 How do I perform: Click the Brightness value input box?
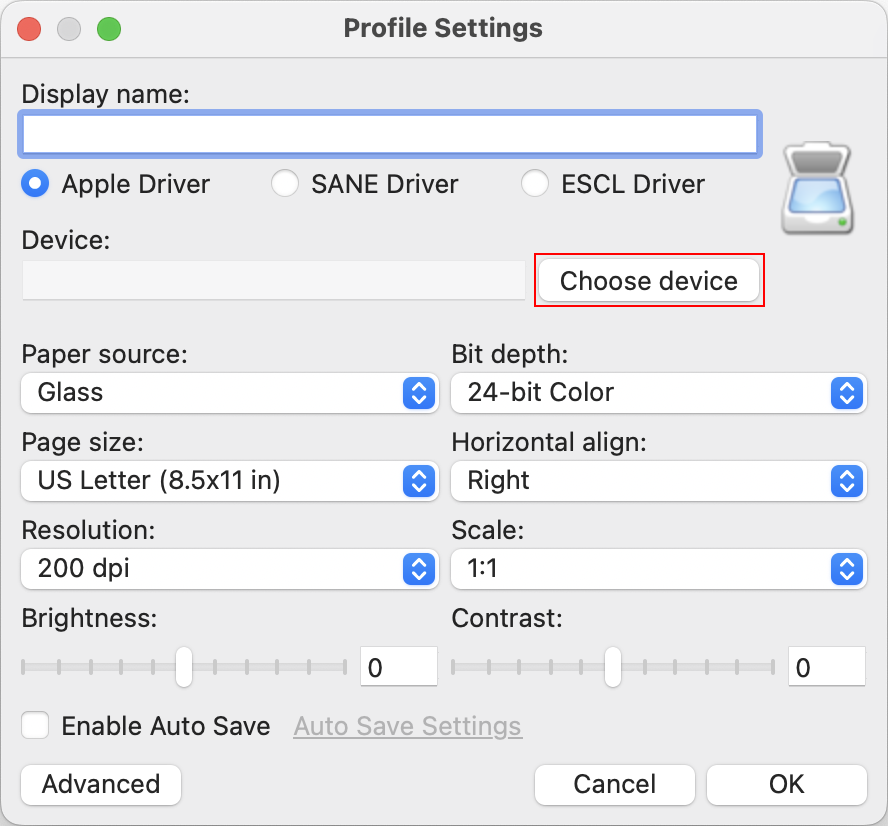(398, 667)
